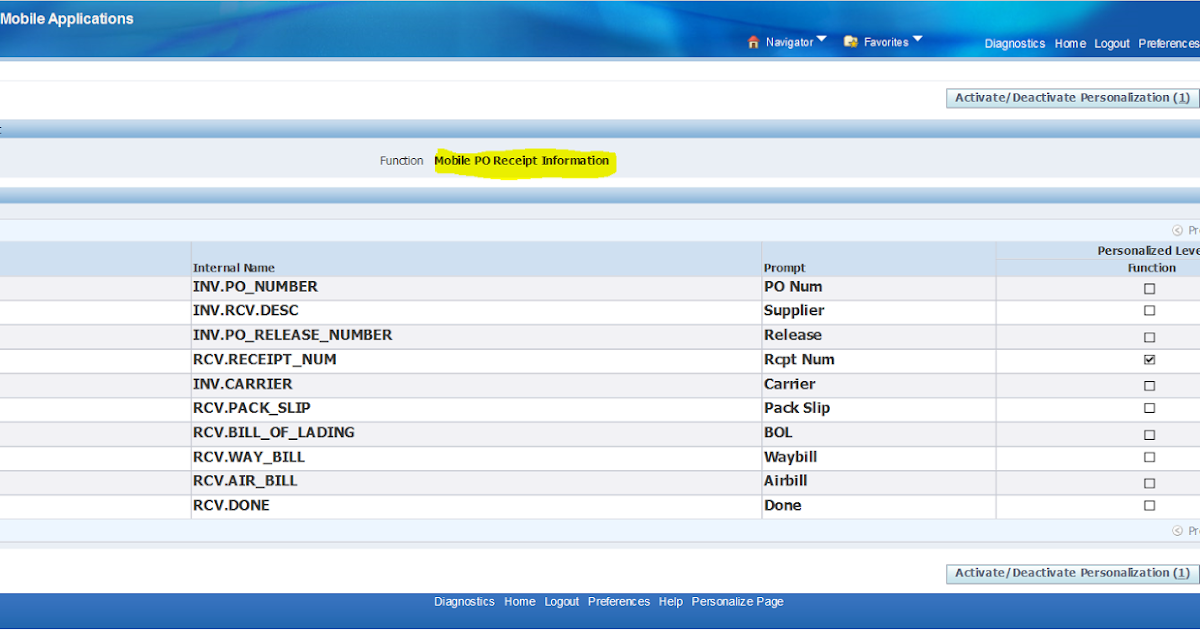The height and width of the screenshot is (630, 1200).
Task: Click the Navigator house icon
Action: coord(752,42)
